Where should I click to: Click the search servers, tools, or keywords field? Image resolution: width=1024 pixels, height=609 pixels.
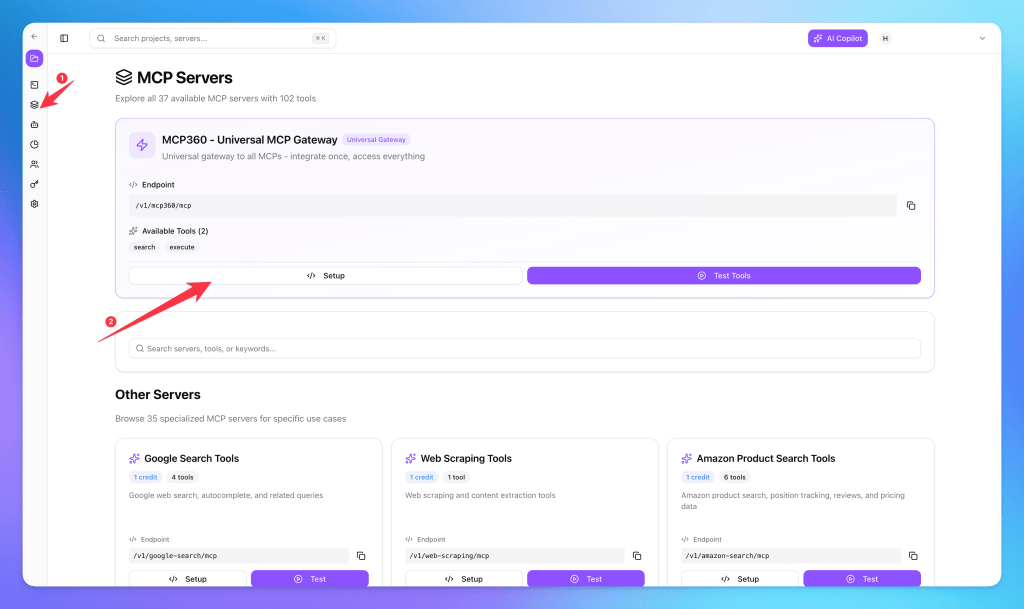point(524,348)
